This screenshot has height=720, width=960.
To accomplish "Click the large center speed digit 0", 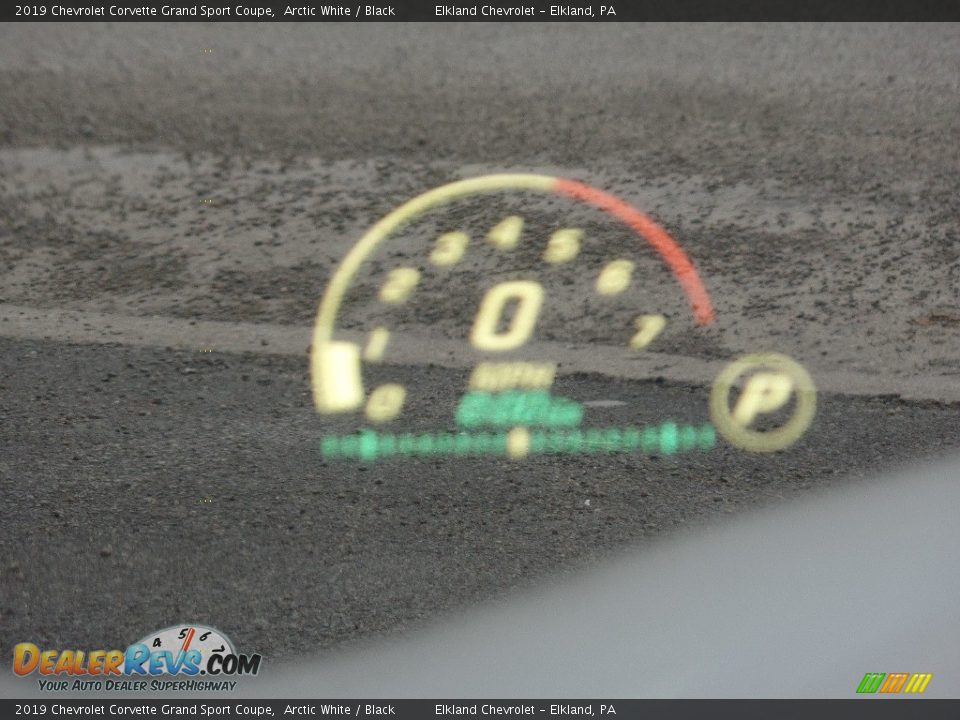I will 508,315.
